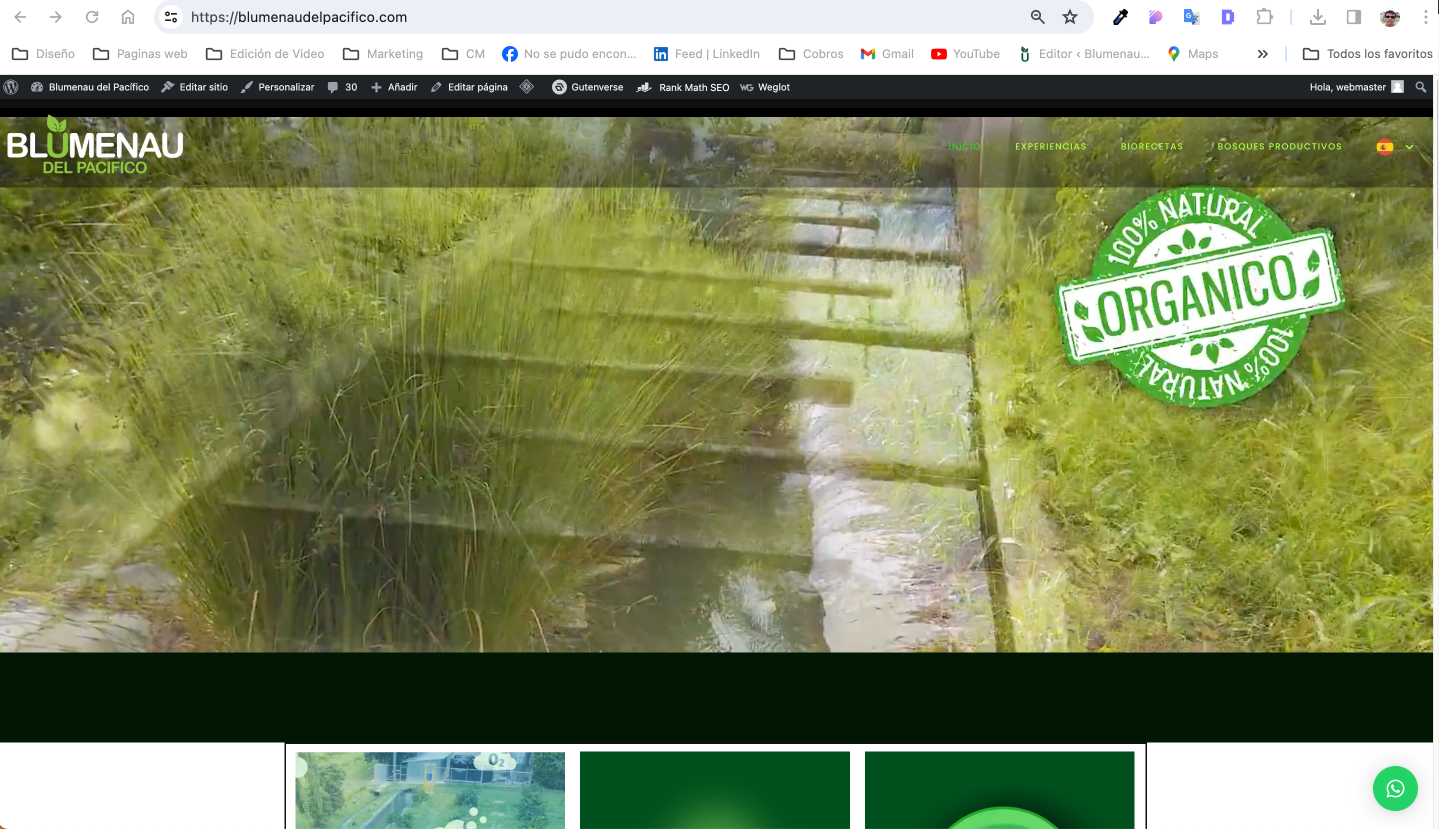Open the purple gradient extension icon
This screenshot has width=1439, height=830.
point(1156,17)
